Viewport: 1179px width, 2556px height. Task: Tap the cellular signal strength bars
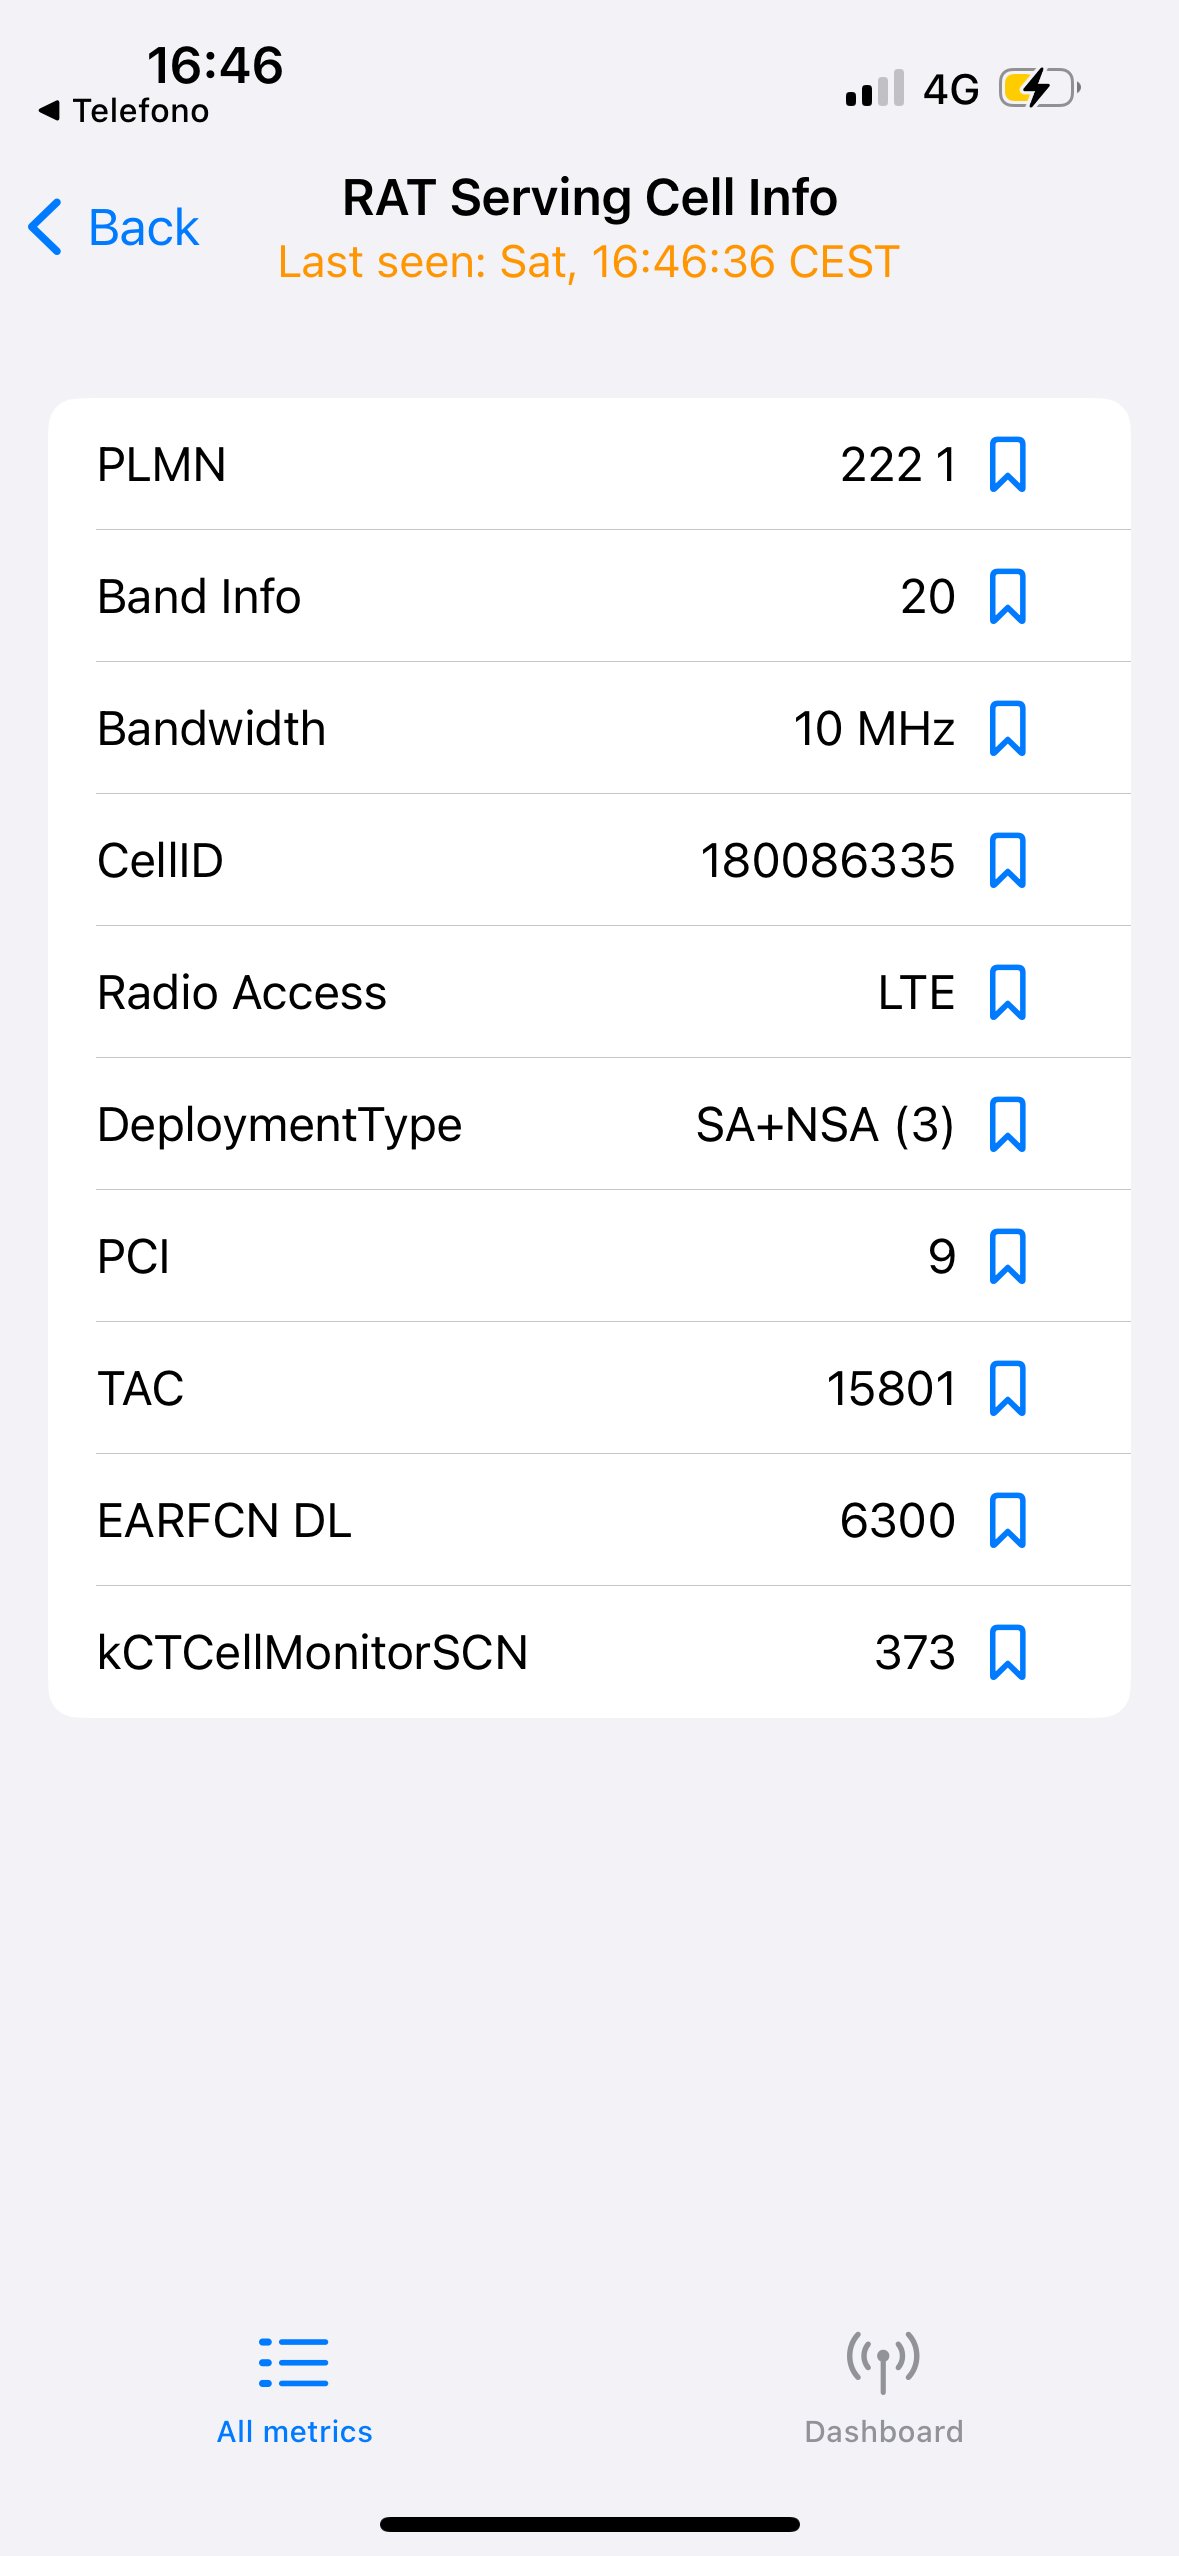[875, 89]
